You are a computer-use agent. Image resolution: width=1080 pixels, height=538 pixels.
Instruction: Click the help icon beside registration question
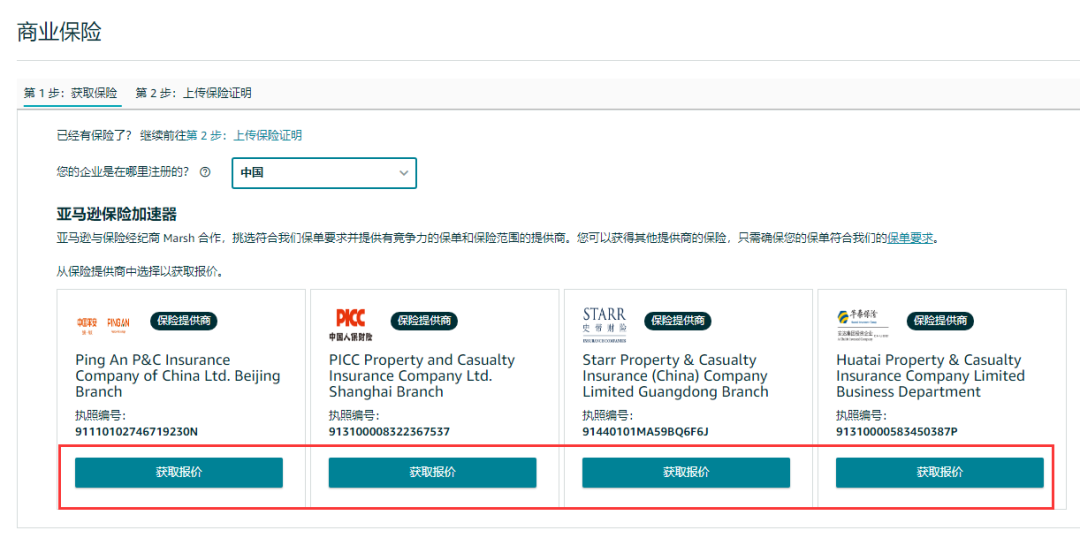pyautogui.click(x=205, y=173)
